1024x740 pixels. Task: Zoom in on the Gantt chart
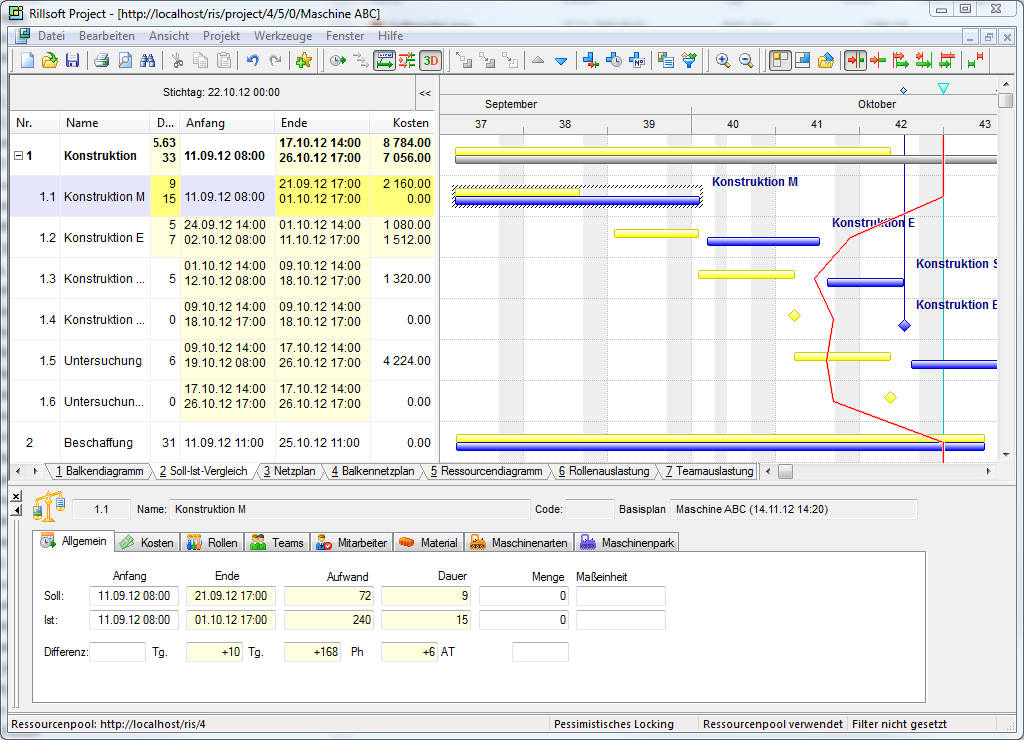click(723, 61)
